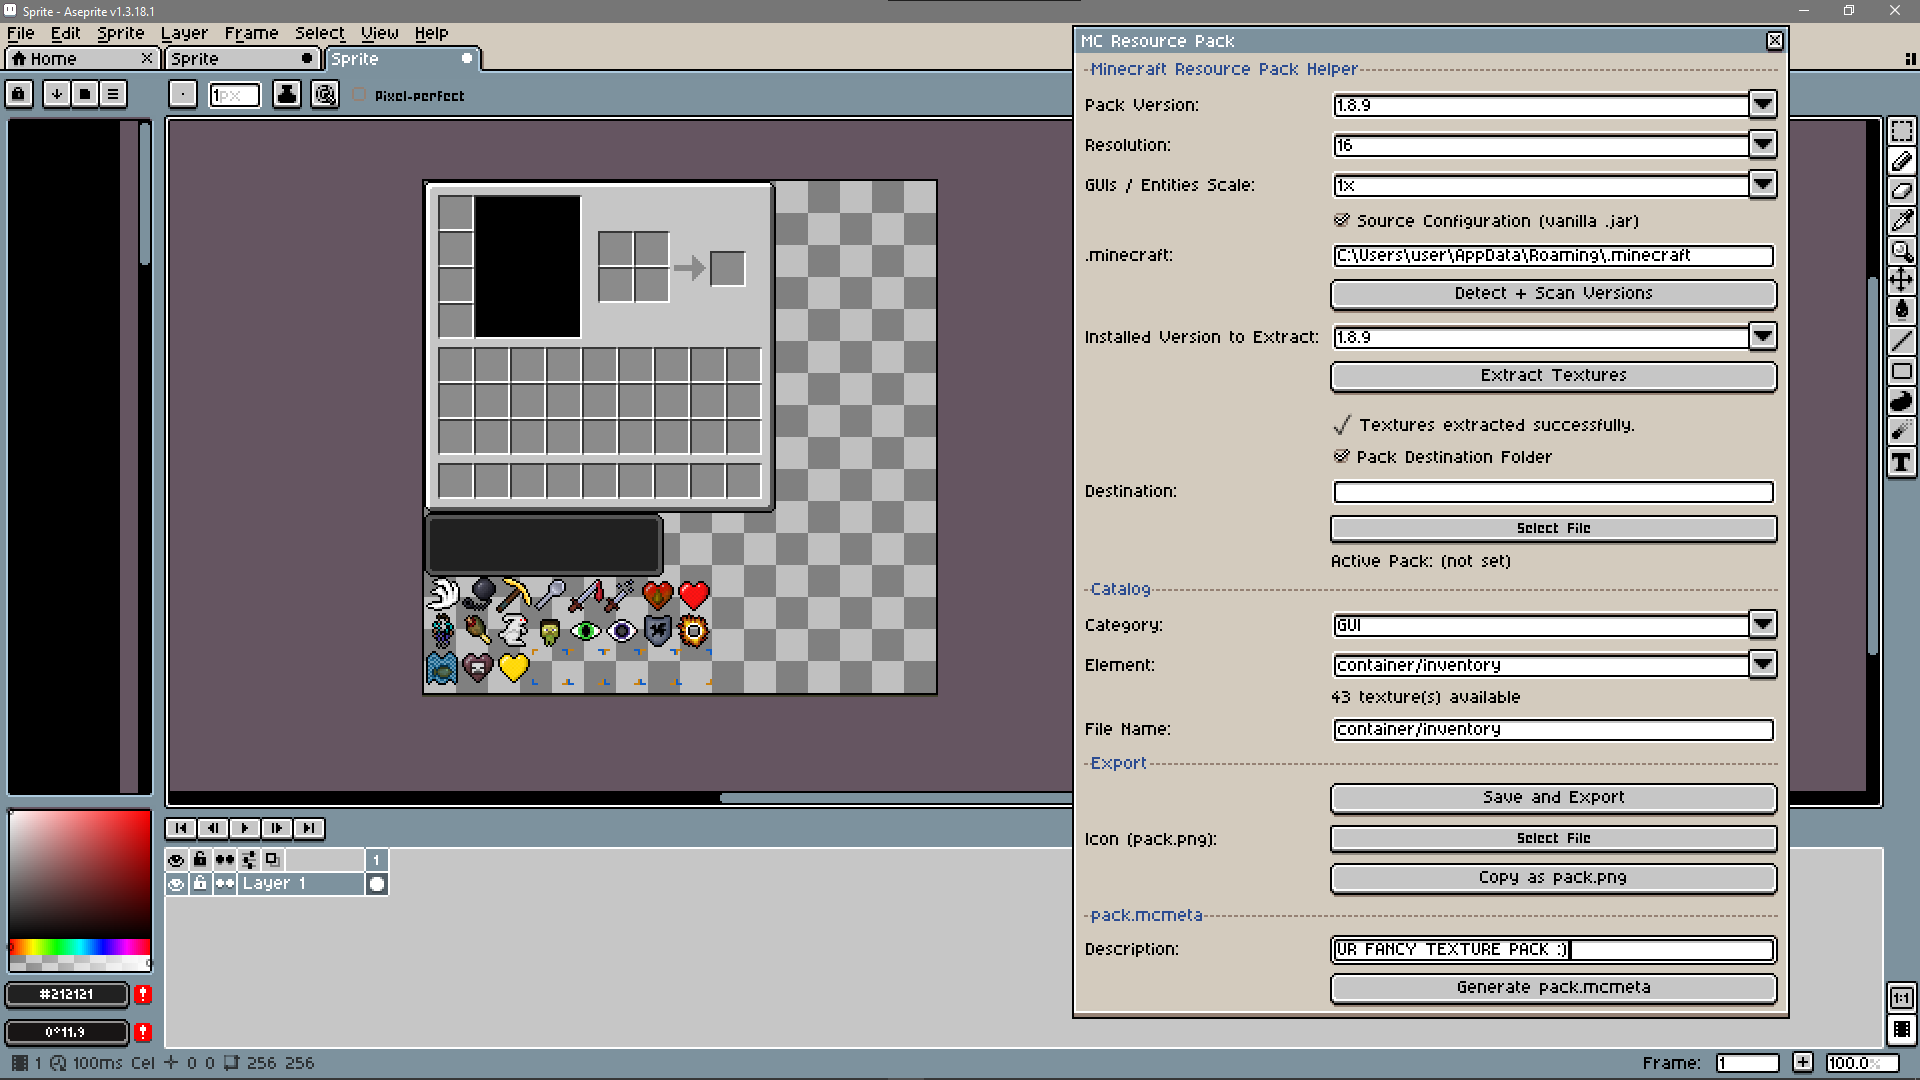
Task: Select the Line tool
Action: [x=1901, y=341]
